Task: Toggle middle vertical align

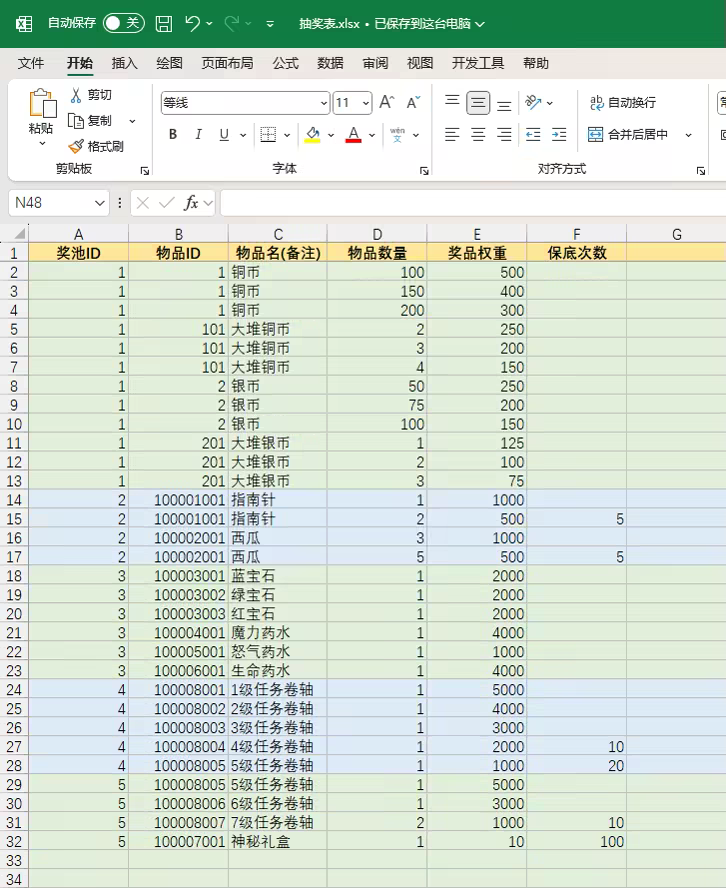Action: click(478, 103)
